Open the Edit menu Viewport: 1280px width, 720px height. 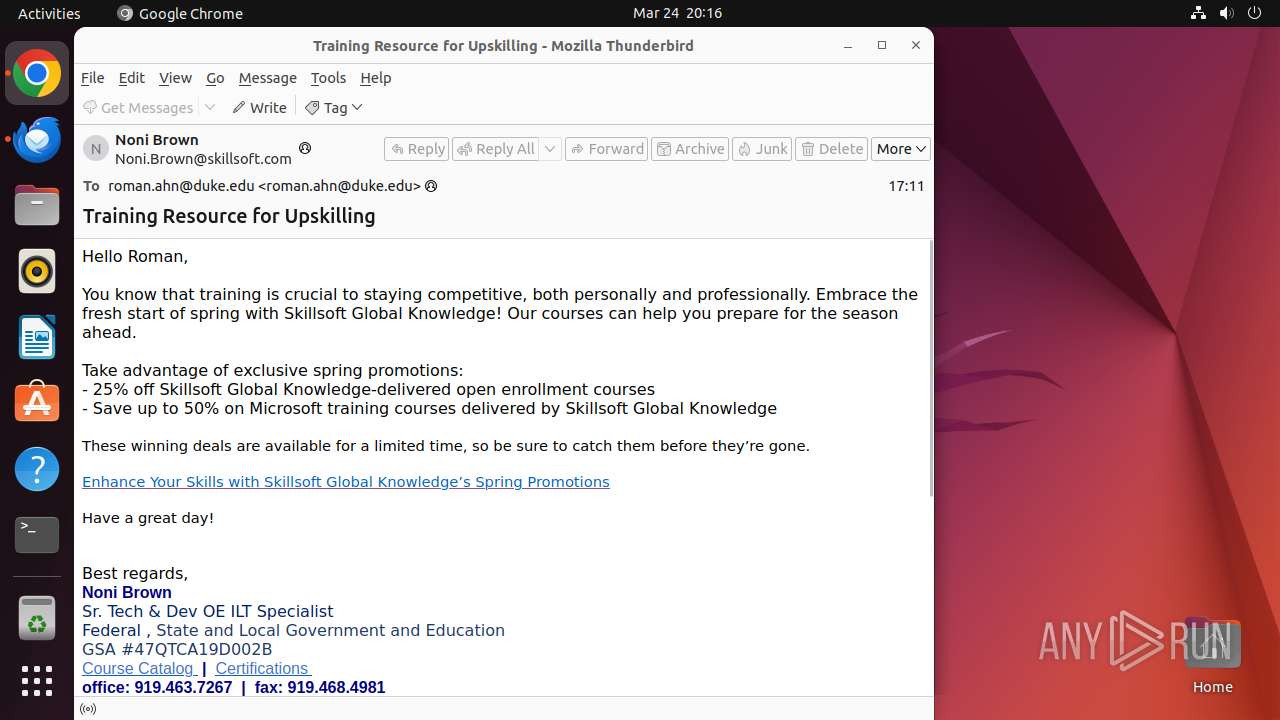[x=131, y=78]
